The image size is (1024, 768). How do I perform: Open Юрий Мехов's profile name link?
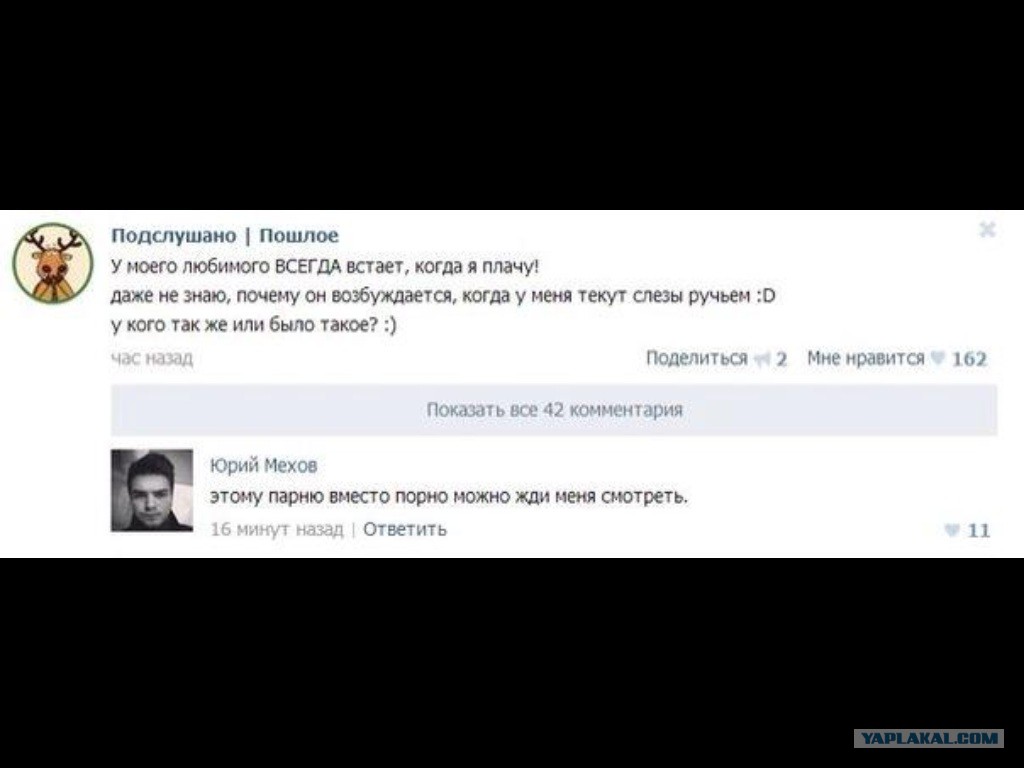pyautogui.click(x=263, y=466)
